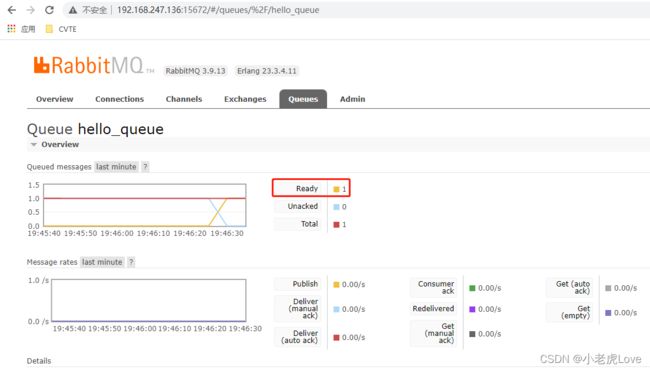Image resolution: width=650 pixels, height=370 pixels.
Task: Click the 'Queue hello_queue' heading
Action: click(x=95, y=129)
